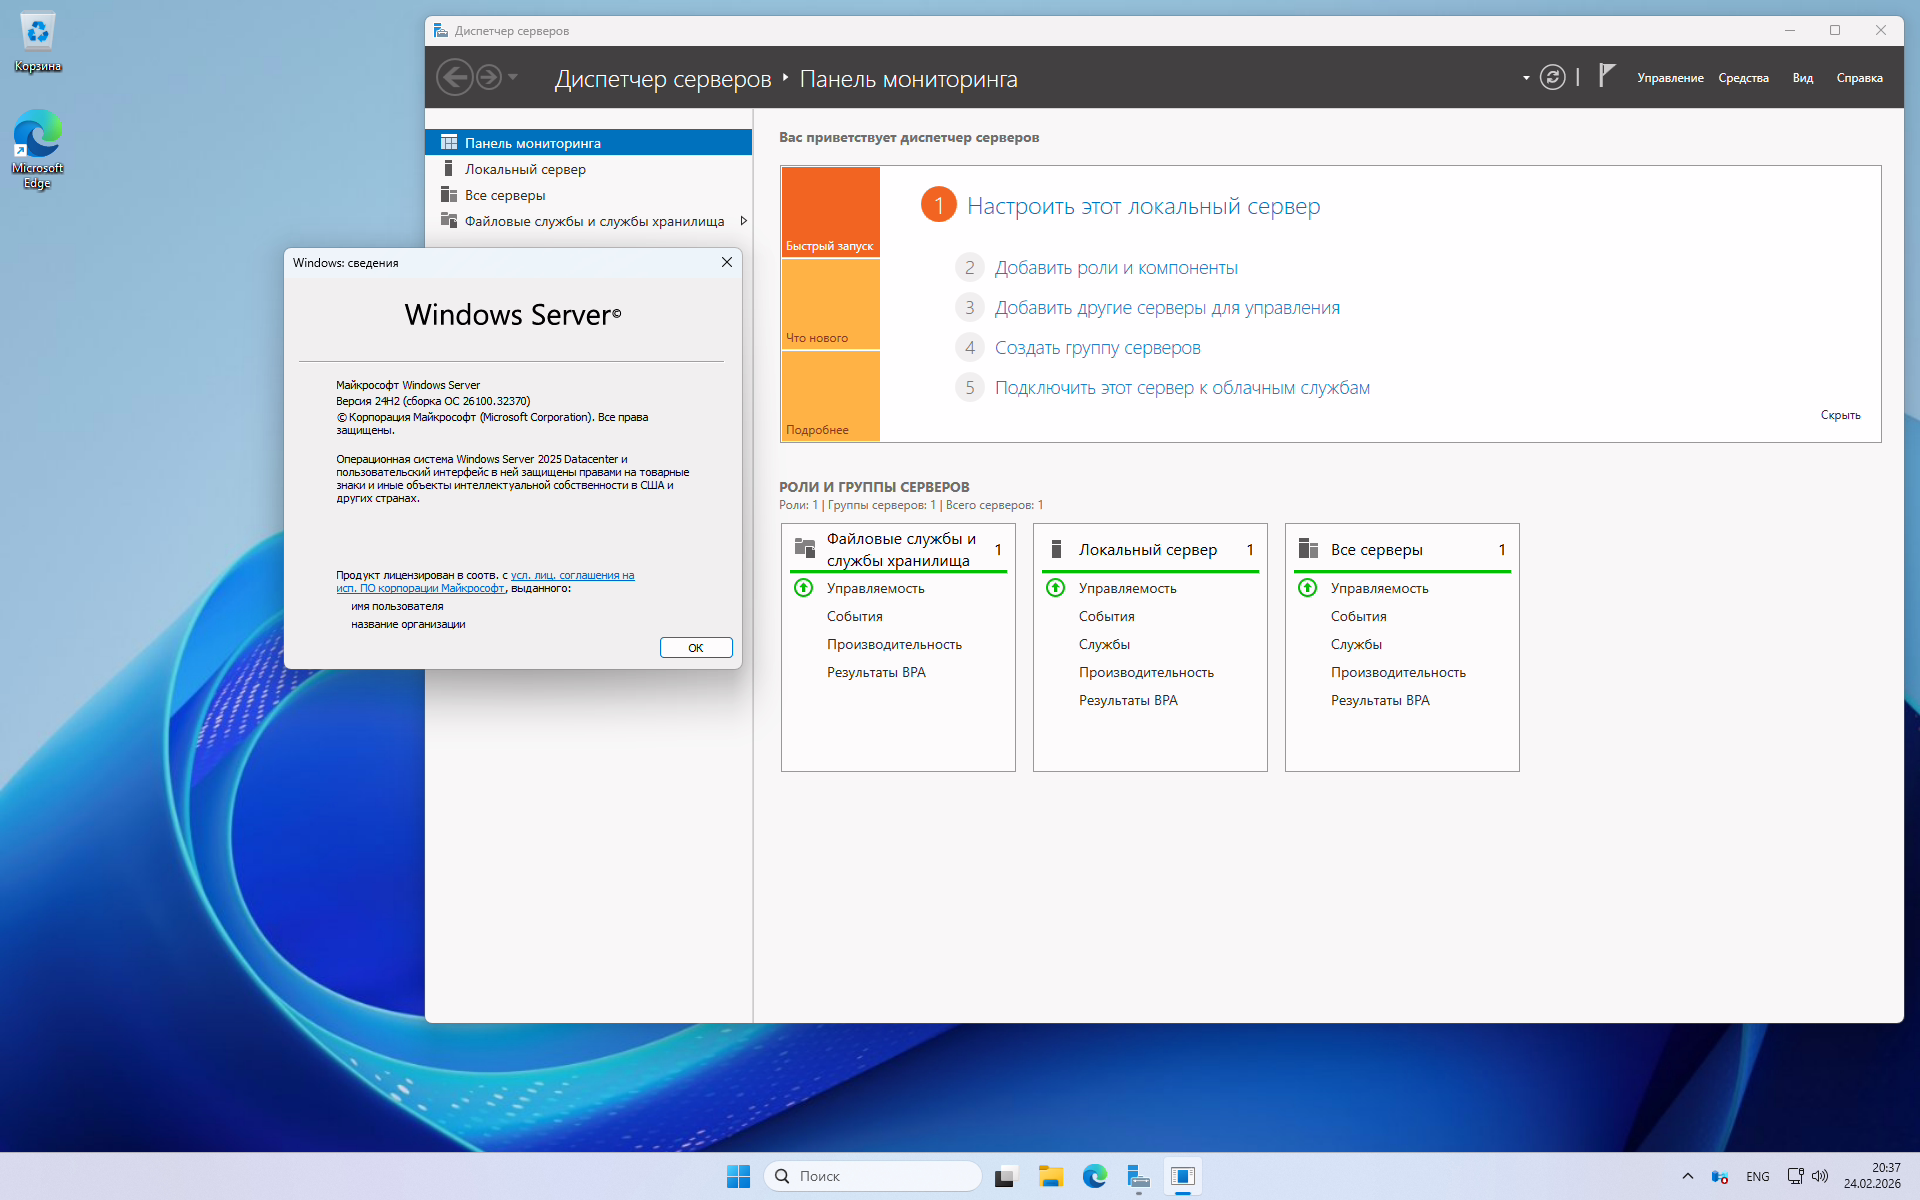Click green Управляемость icon in Локальный сервер tile

point(1055,588)
